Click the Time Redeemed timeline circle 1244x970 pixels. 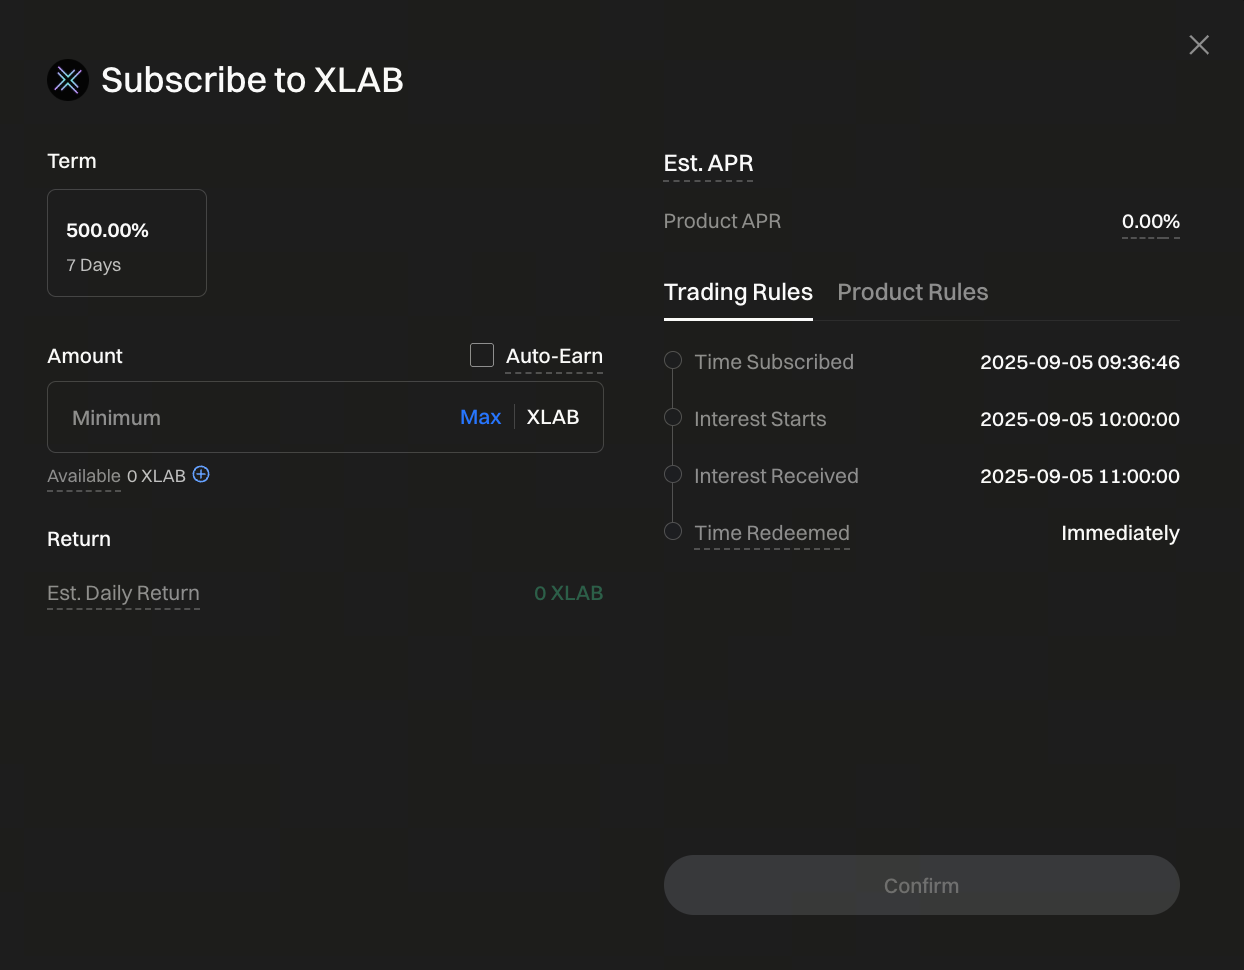coord(673,531)
